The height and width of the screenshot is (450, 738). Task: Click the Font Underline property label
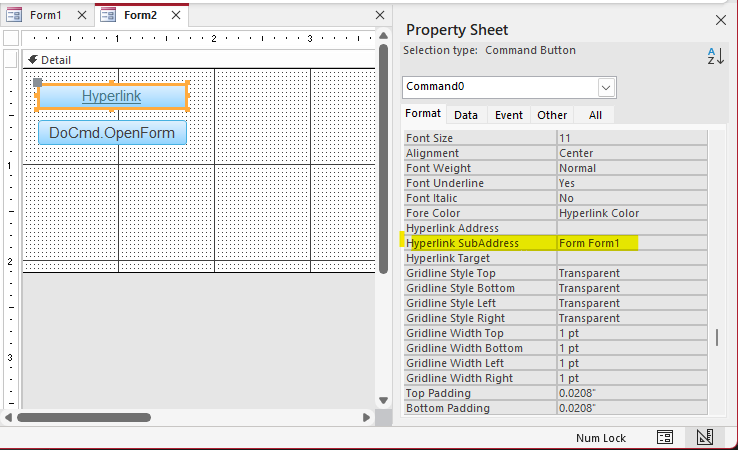pos(445,183)
